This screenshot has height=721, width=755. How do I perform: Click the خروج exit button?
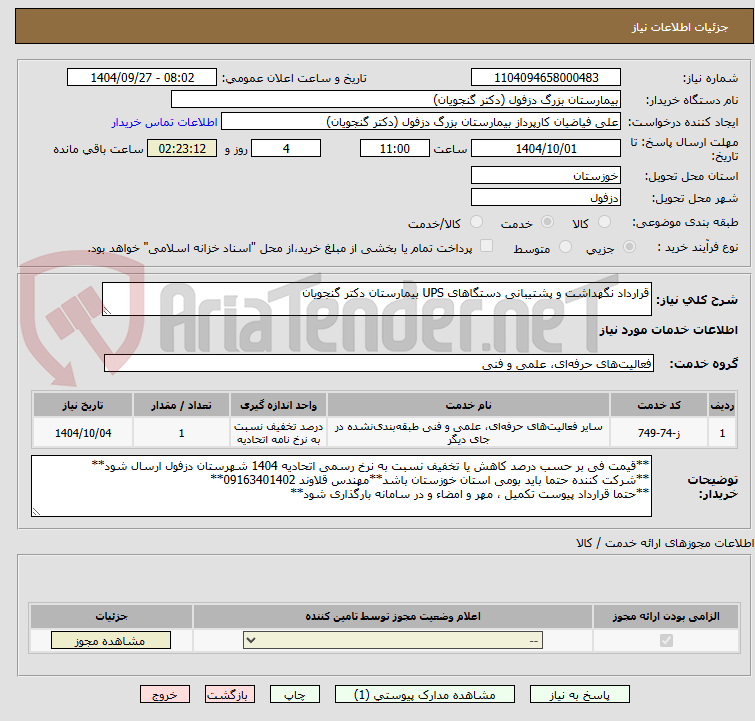coord(165,695)
